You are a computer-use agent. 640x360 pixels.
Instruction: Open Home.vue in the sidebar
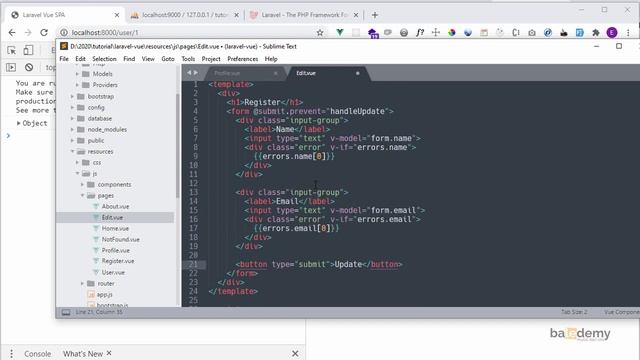coord(115,229)
